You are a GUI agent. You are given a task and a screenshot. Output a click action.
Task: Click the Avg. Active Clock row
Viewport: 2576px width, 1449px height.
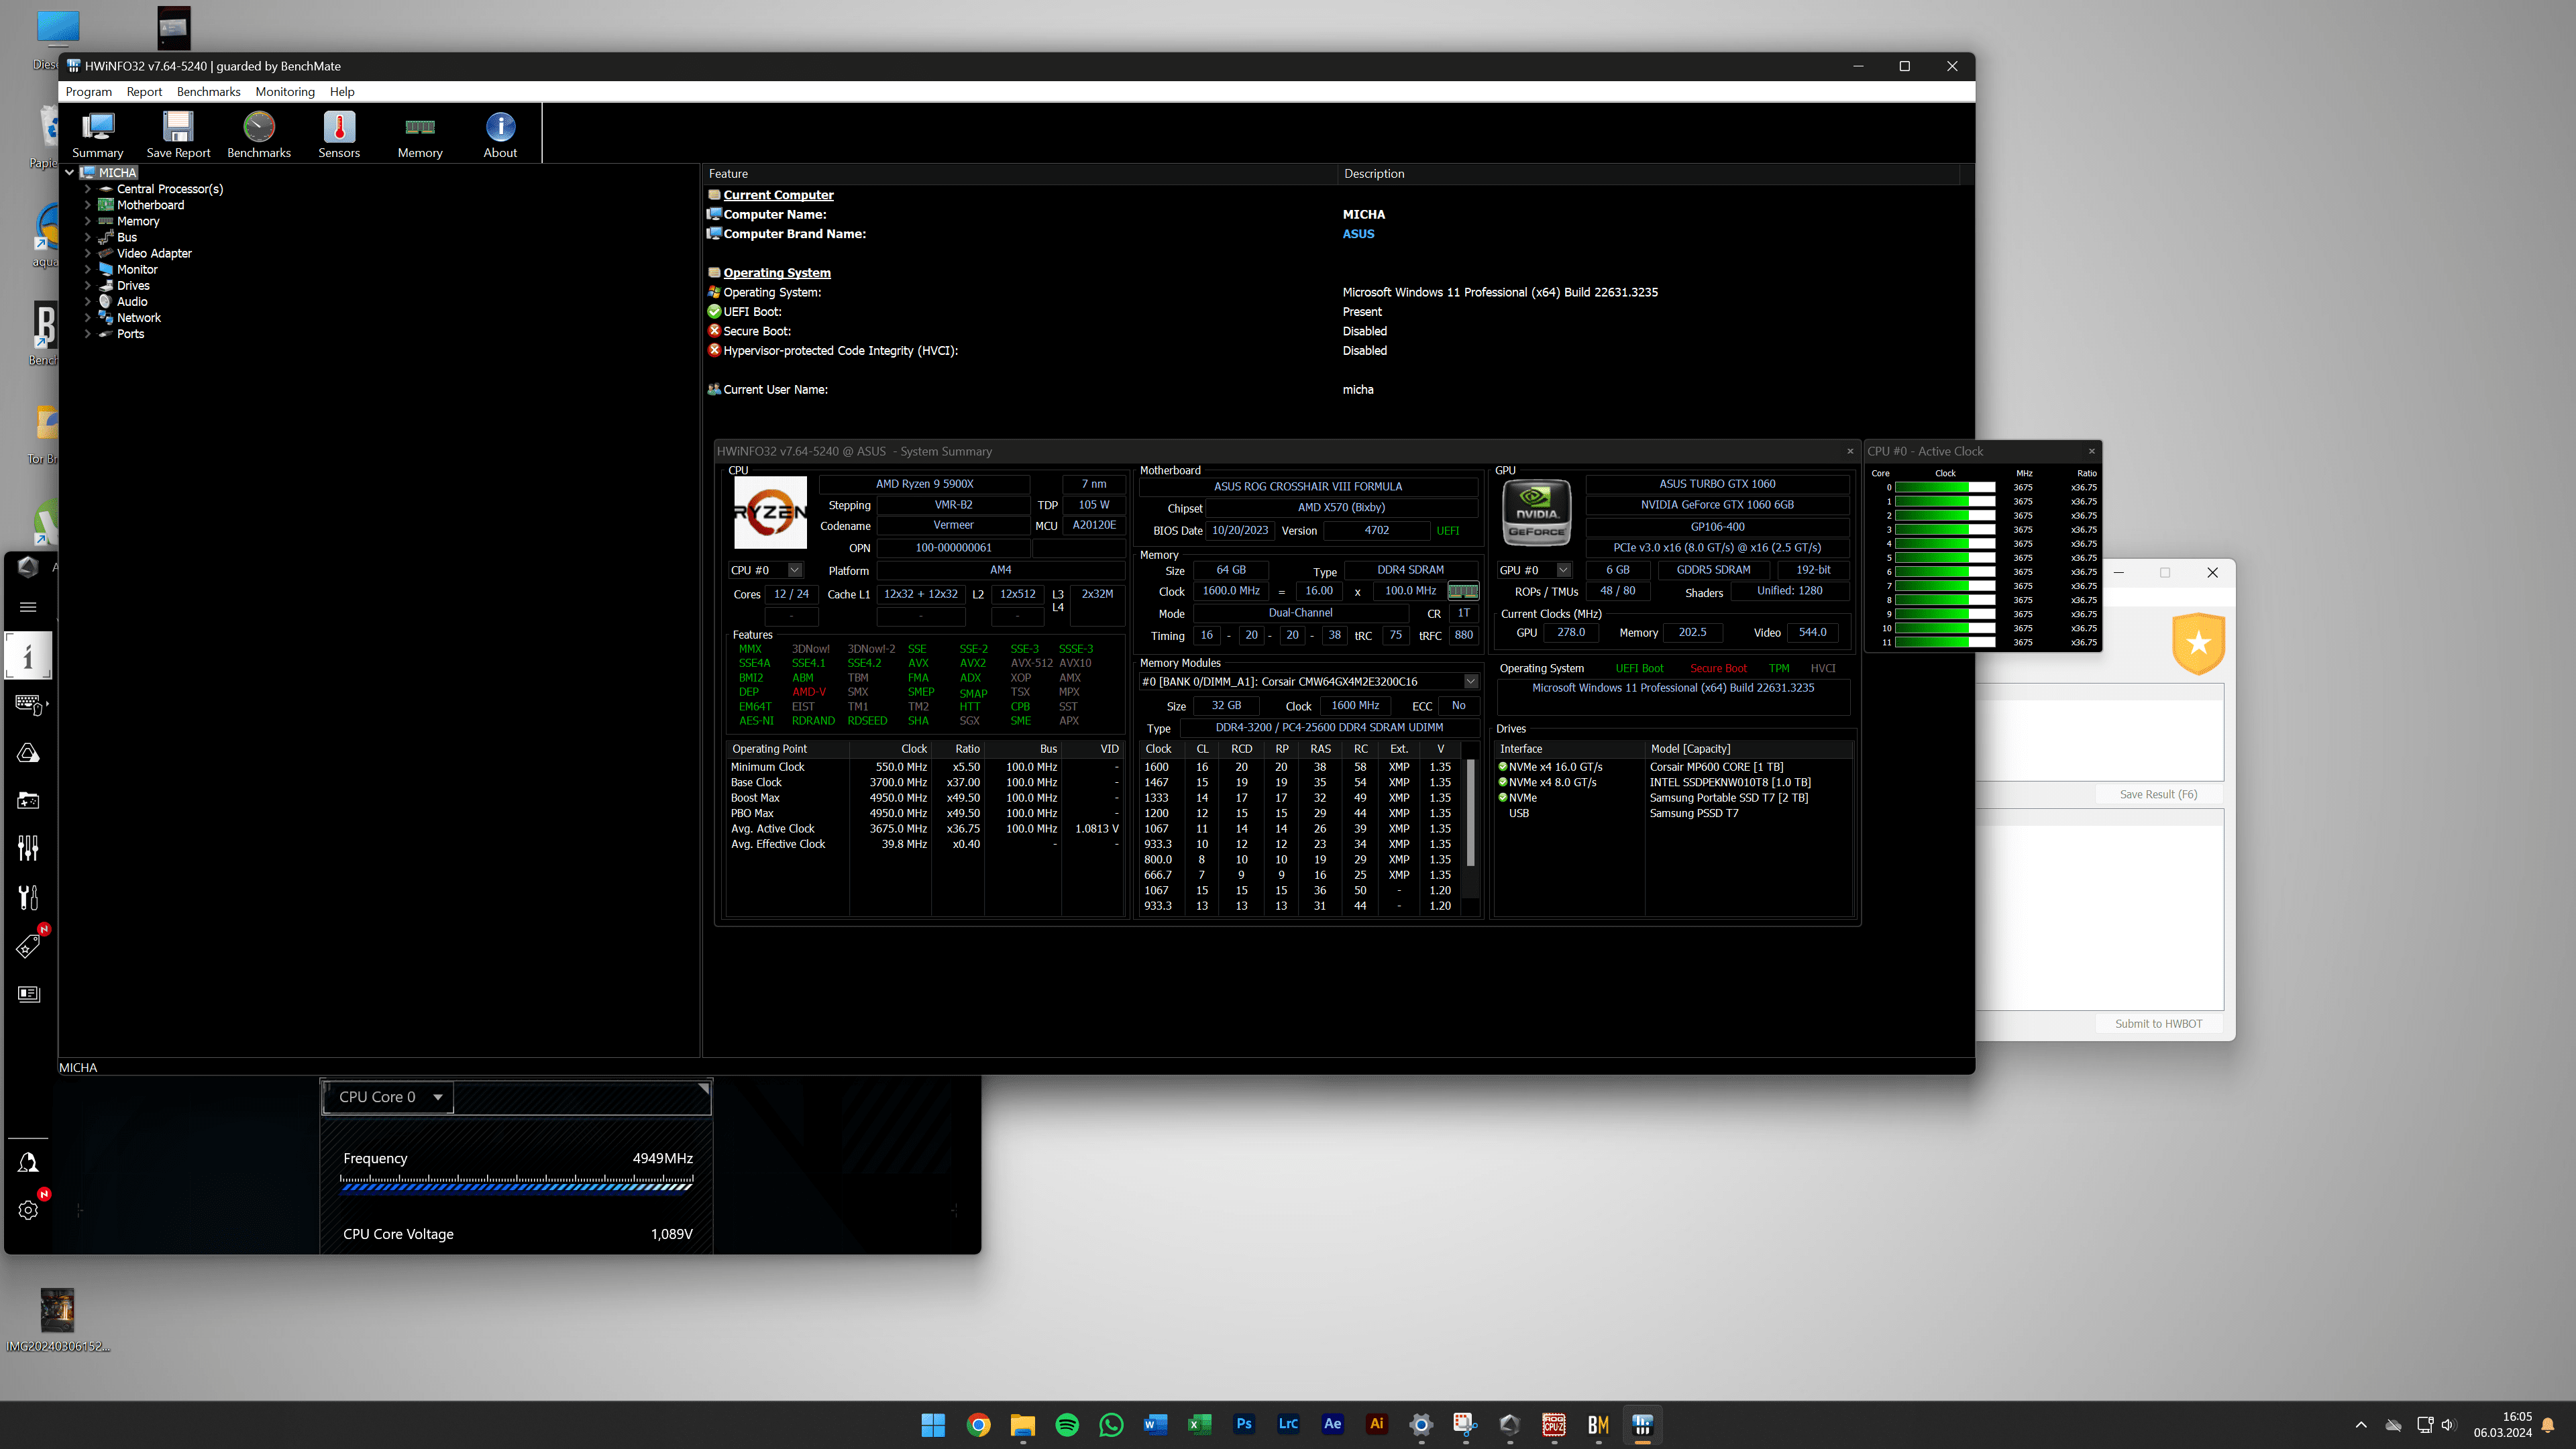(x=924, y=829)
